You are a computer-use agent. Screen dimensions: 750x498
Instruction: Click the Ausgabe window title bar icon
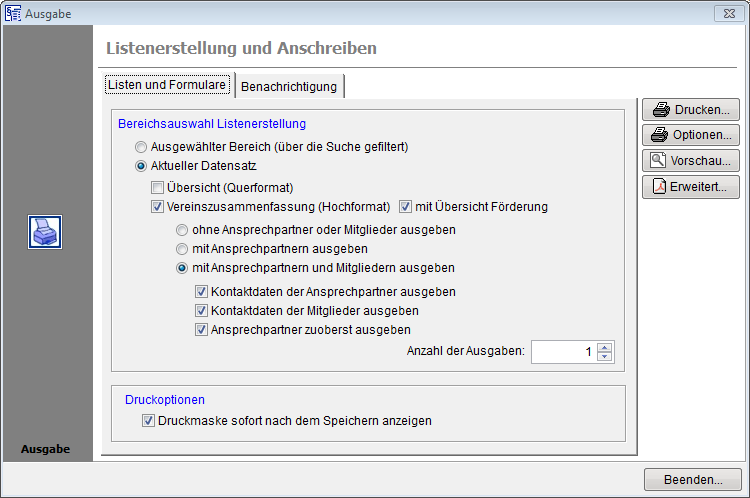coord(12,13)
